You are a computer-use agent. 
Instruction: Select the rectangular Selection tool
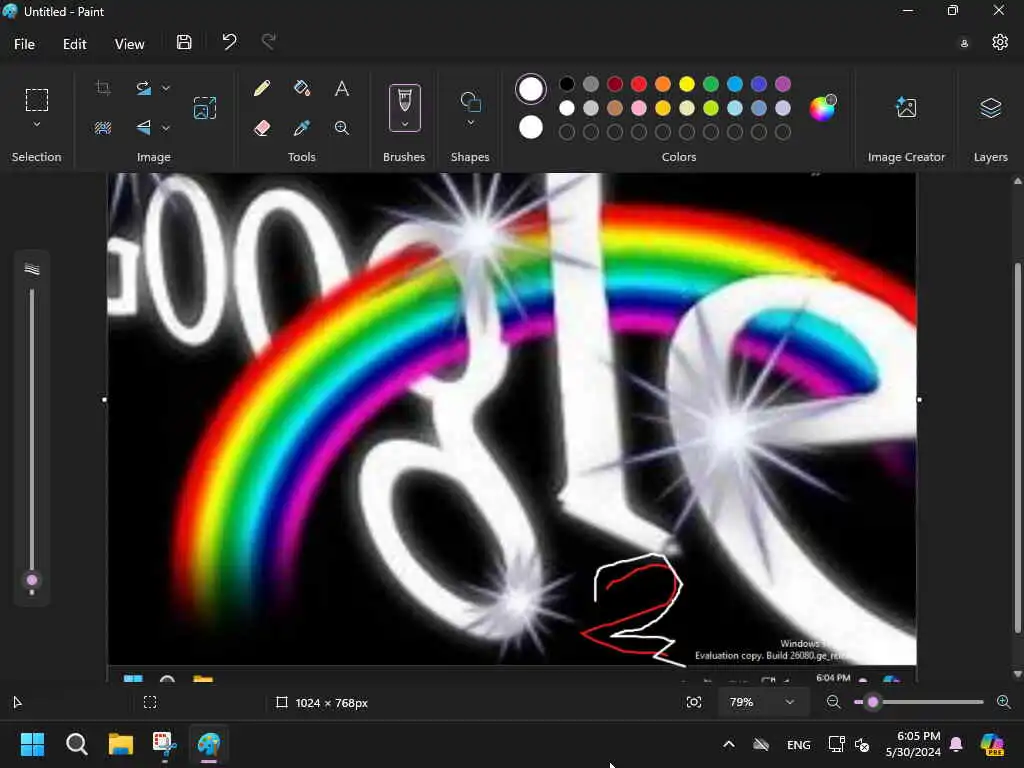37,100
